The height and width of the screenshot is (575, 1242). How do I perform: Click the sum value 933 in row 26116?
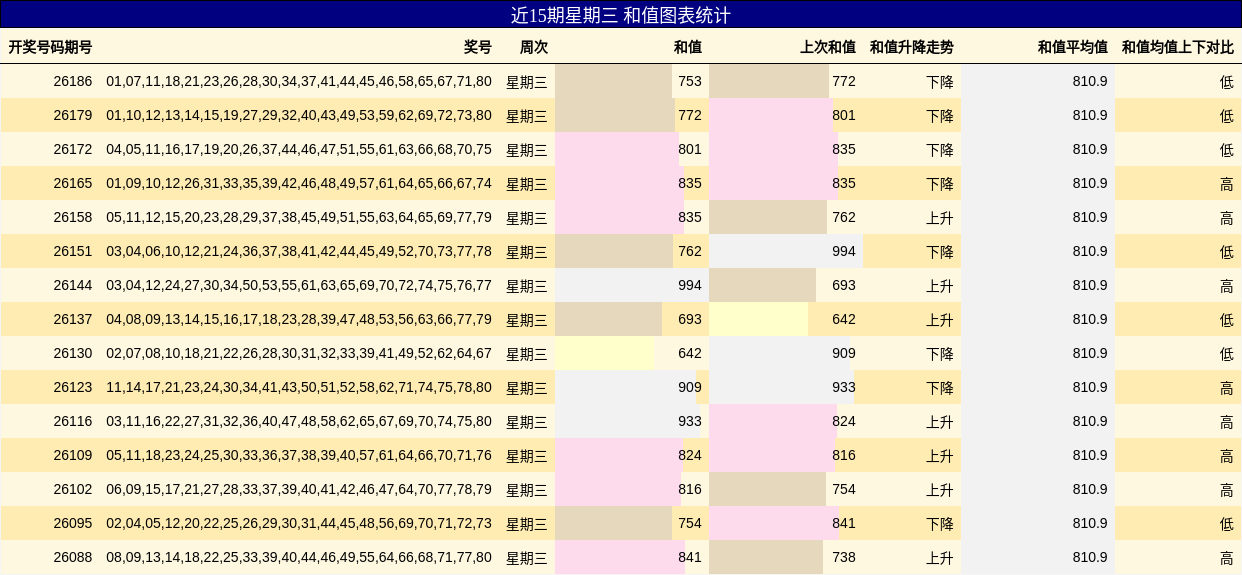[x=690, y=421]
